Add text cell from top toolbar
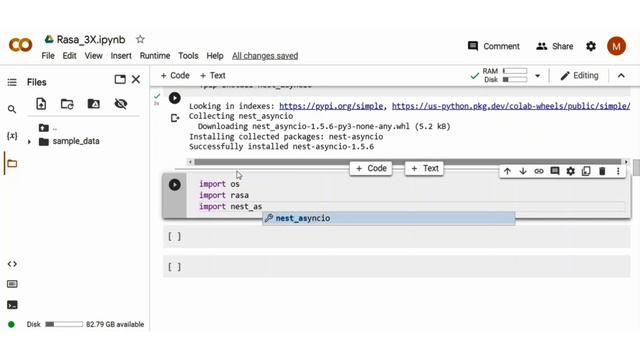This screenshot has width=640, height=360. (212, 76)
